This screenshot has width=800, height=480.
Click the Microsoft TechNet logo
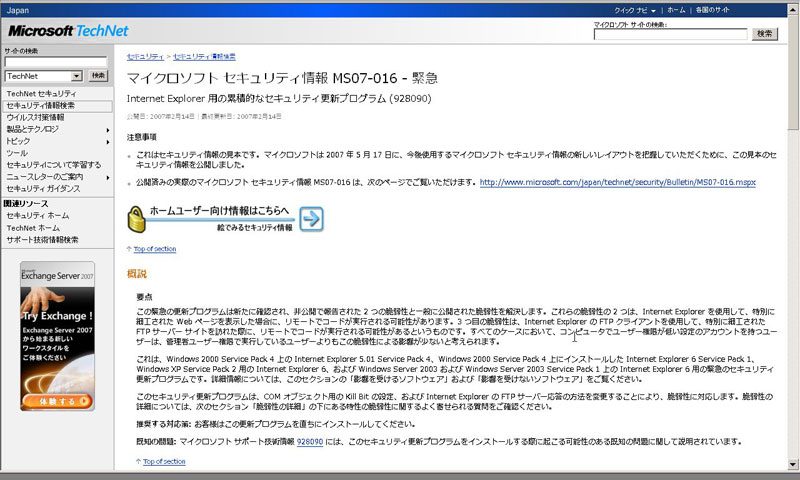click(x=68, y=31)
